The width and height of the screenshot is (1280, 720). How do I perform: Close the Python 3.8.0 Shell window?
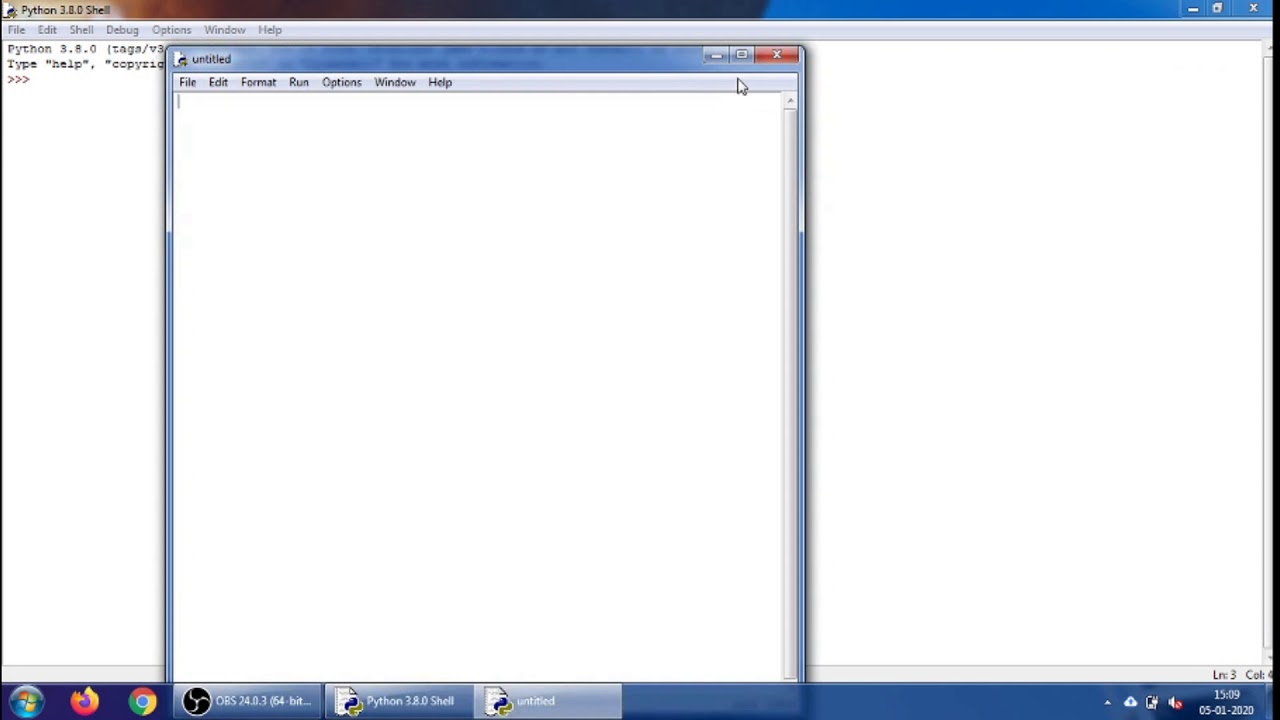(x=1254, y=9)
